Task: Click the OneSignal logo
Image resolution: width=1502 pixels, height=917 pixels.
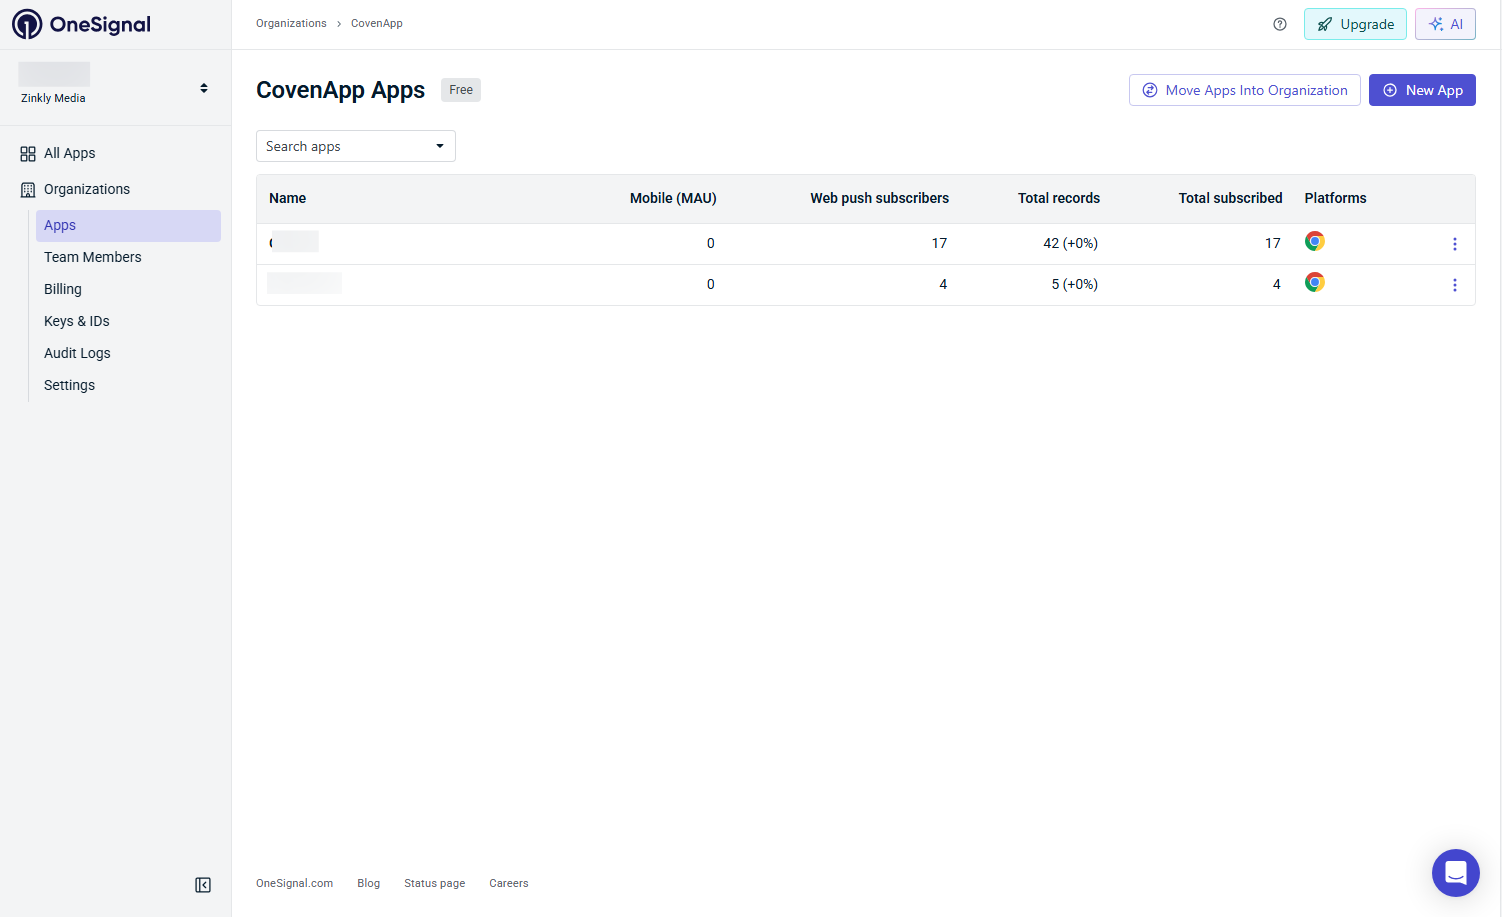Action: tap(82, 24)
